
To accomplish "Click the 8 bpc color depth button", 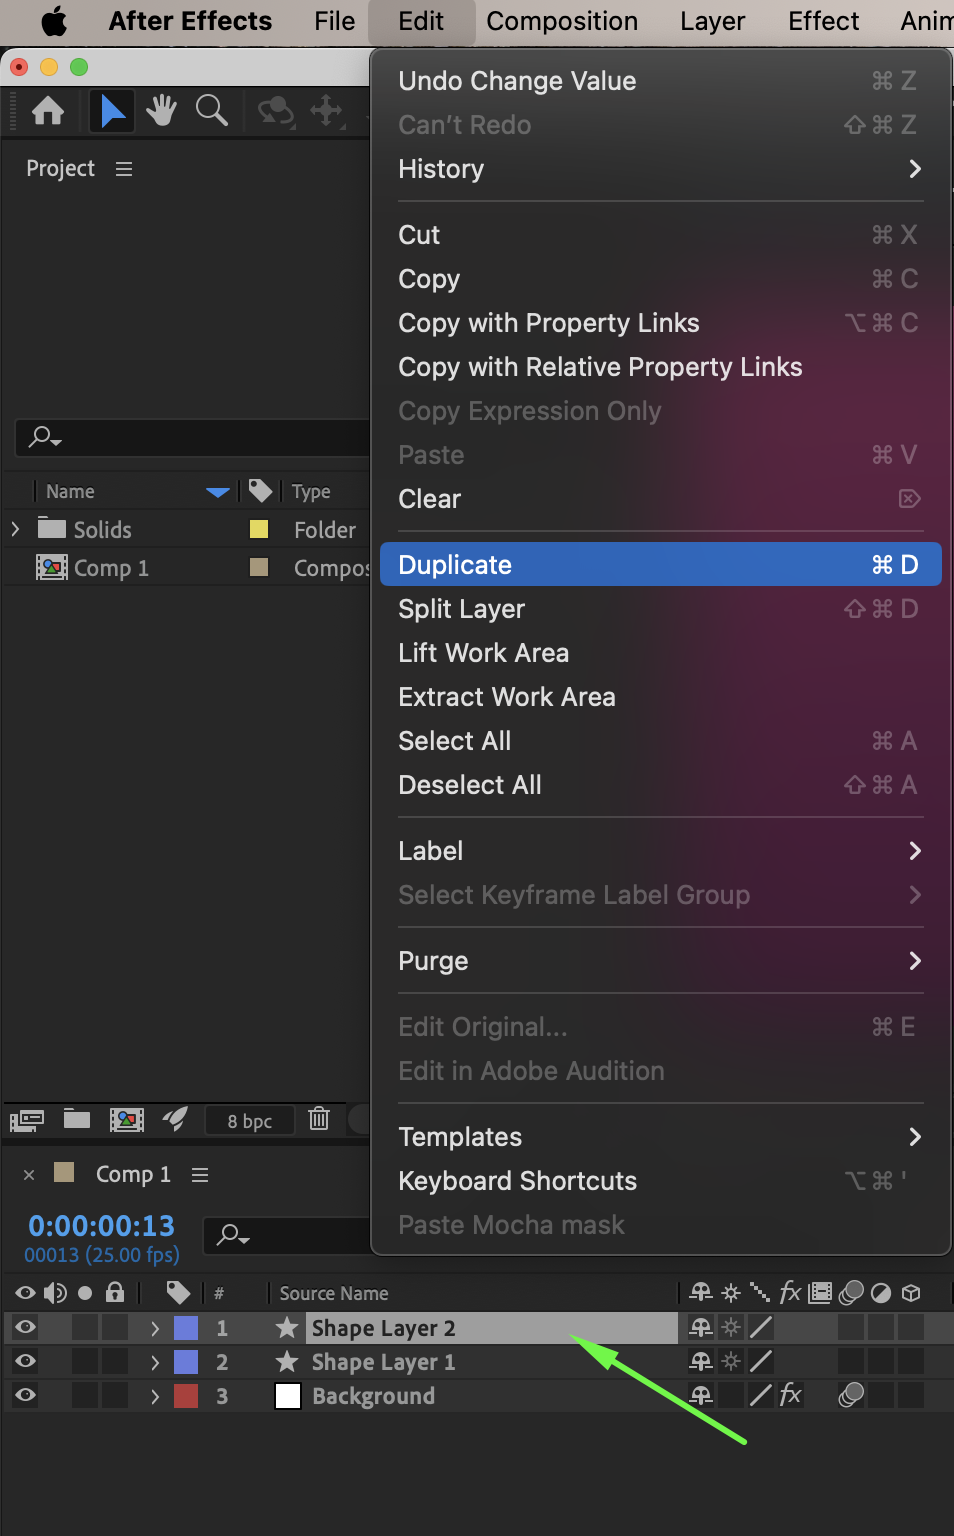I will 250,1120.
